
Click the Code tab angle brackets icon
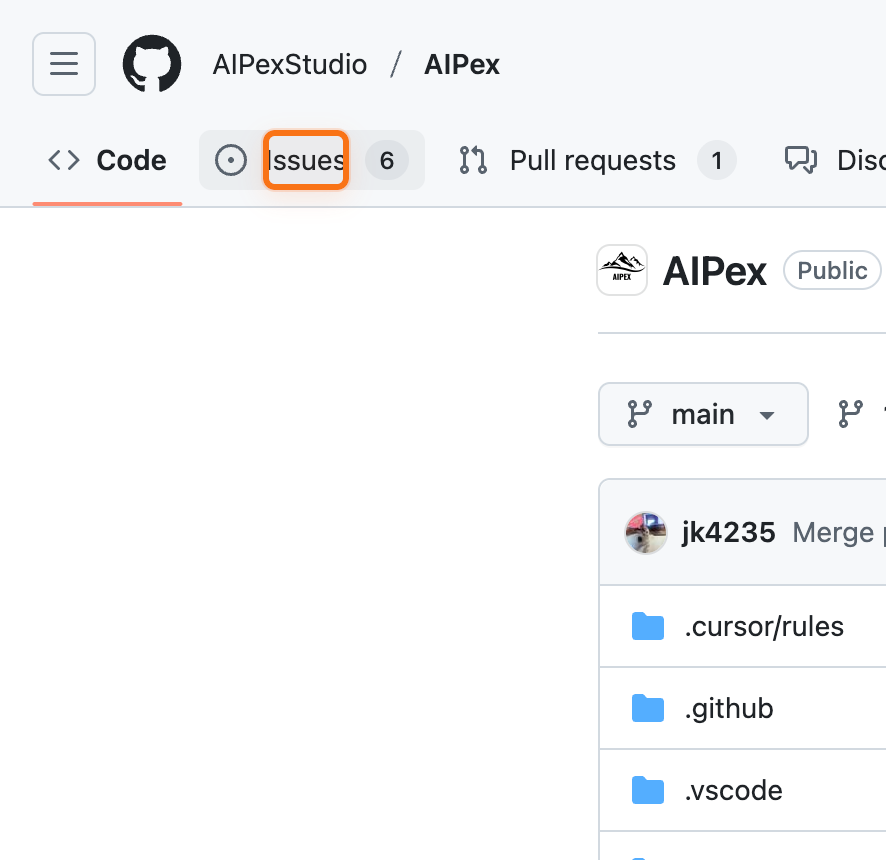click(x=64, y=160)
